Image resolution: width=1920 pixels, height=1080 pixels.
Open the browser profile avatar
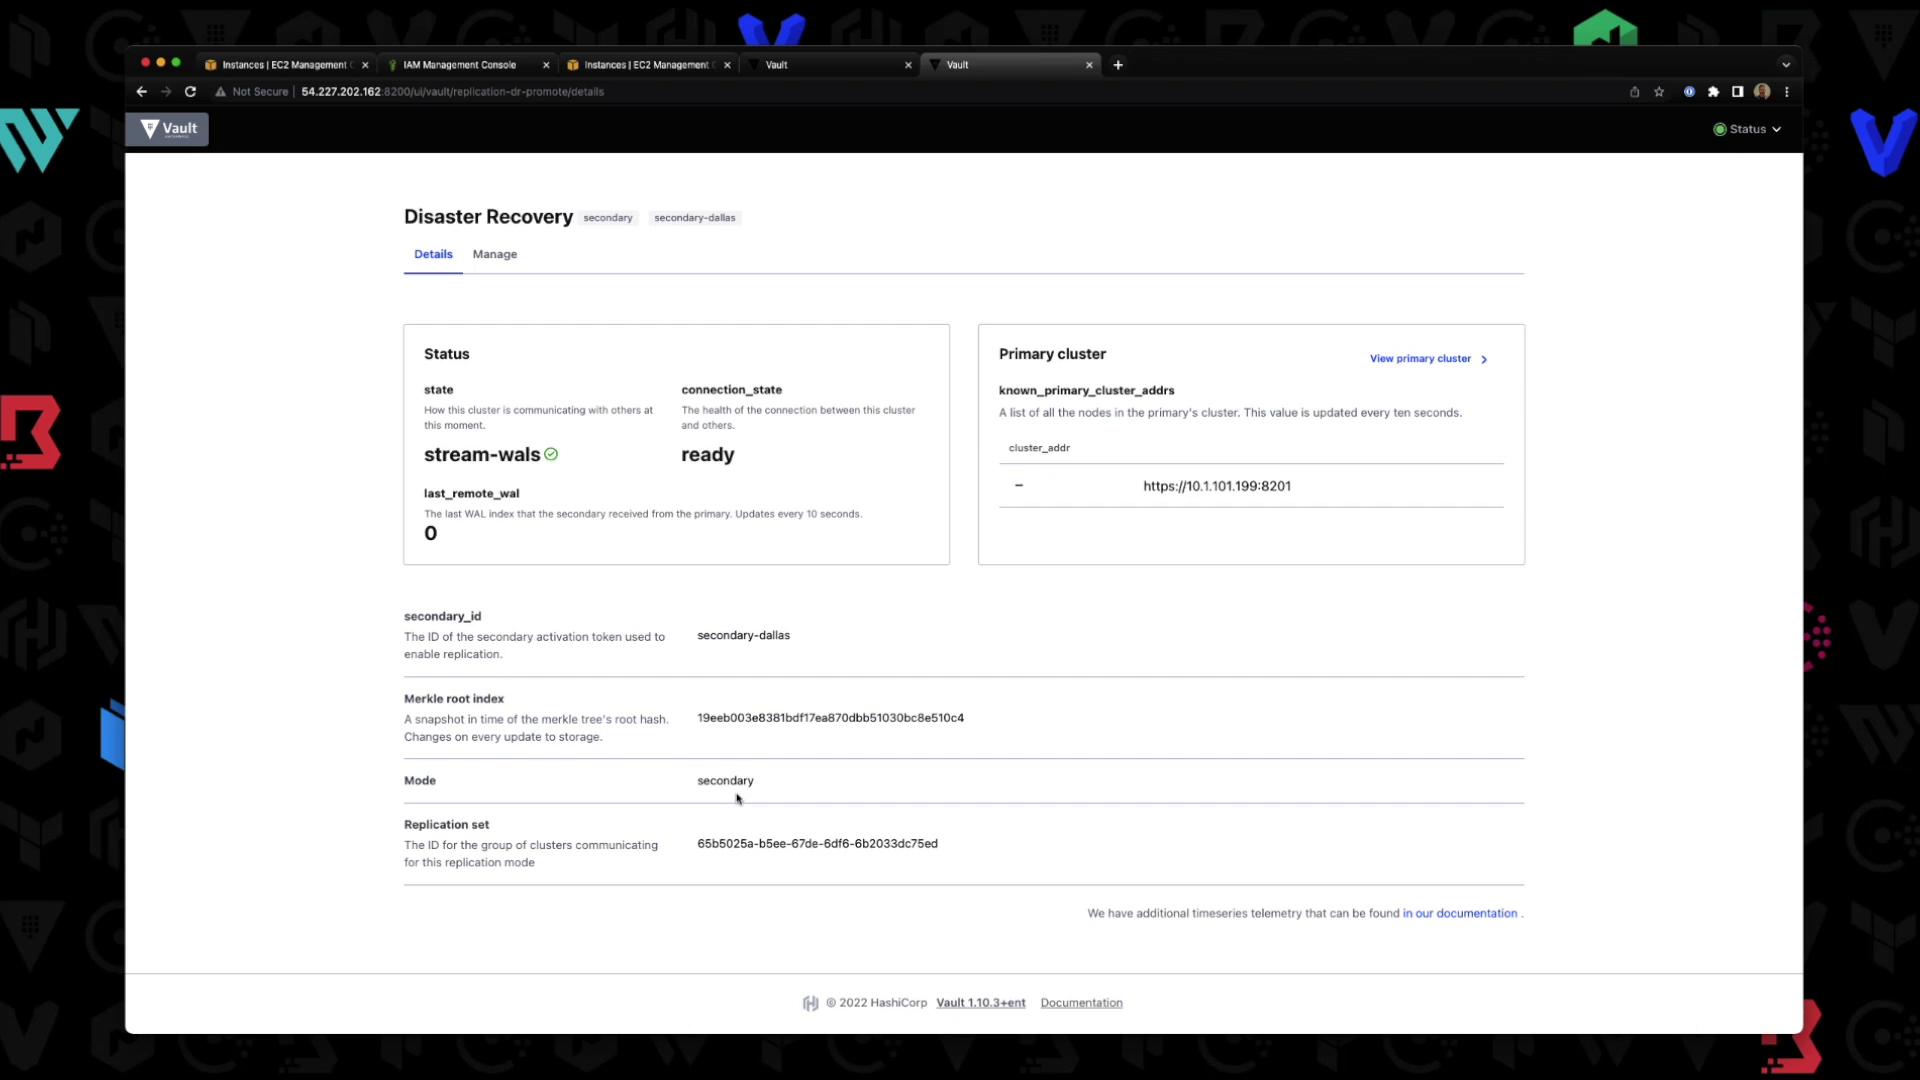click(1762, 92)
